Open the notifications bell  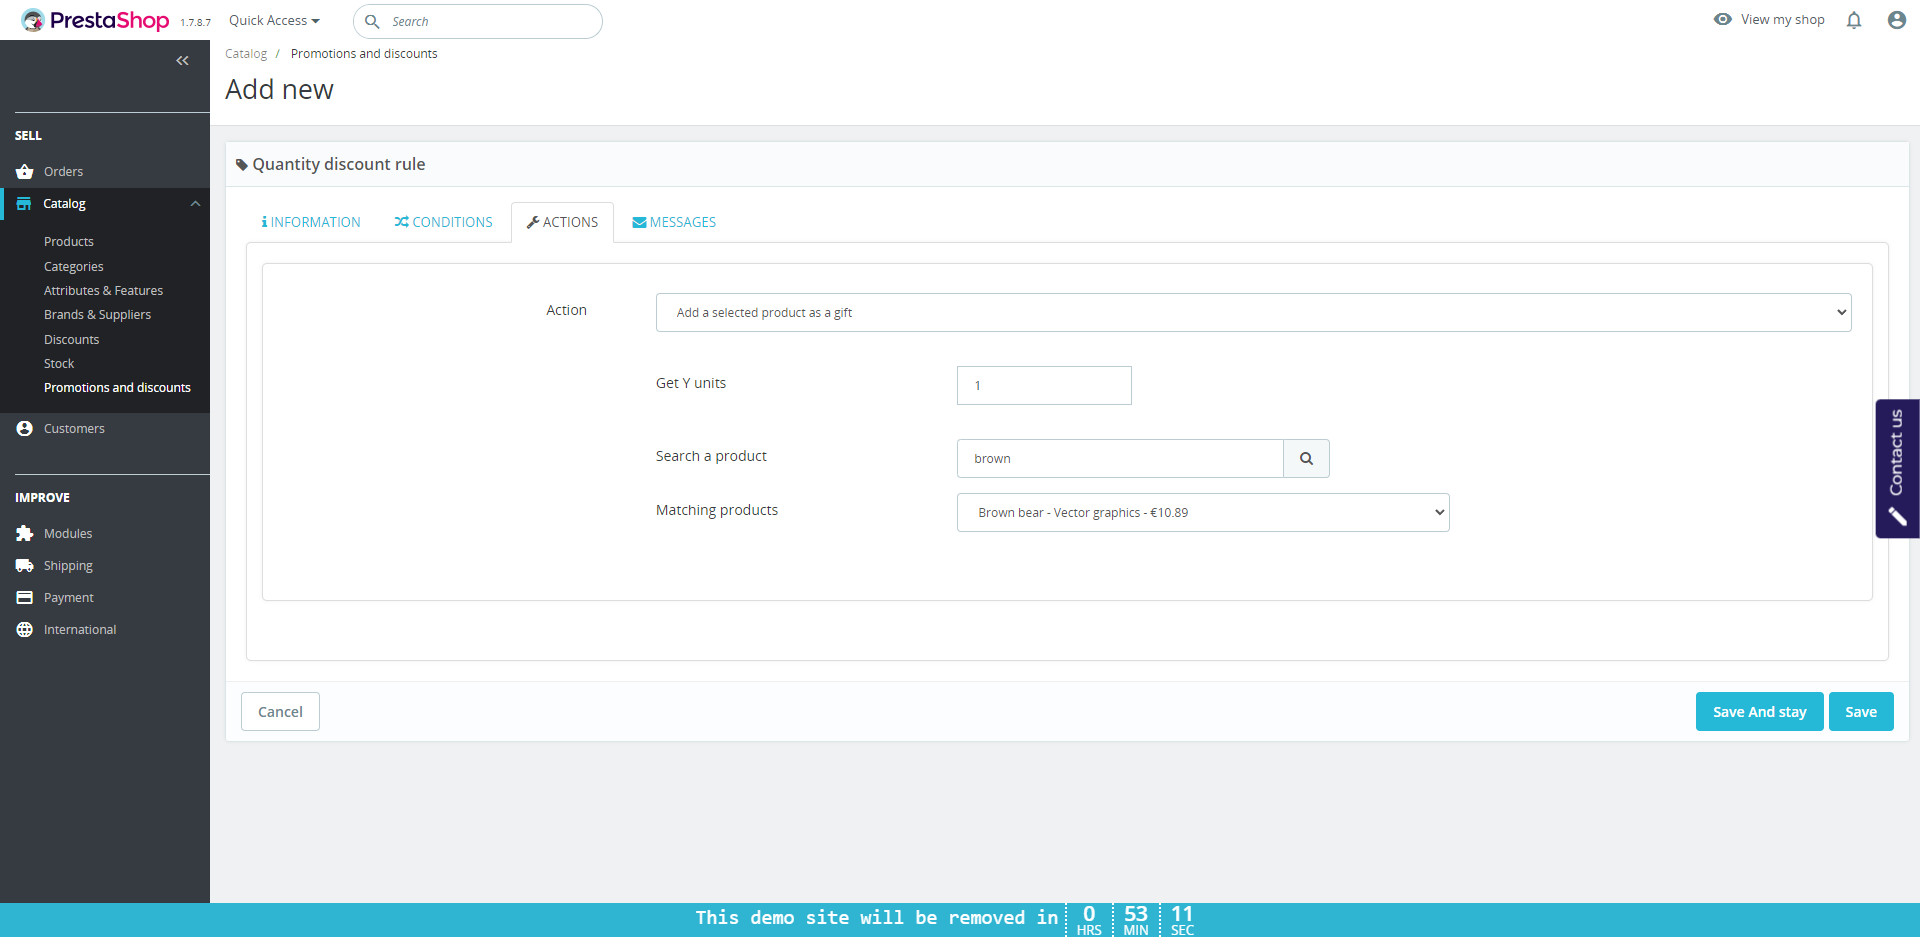pos(1854,20)
